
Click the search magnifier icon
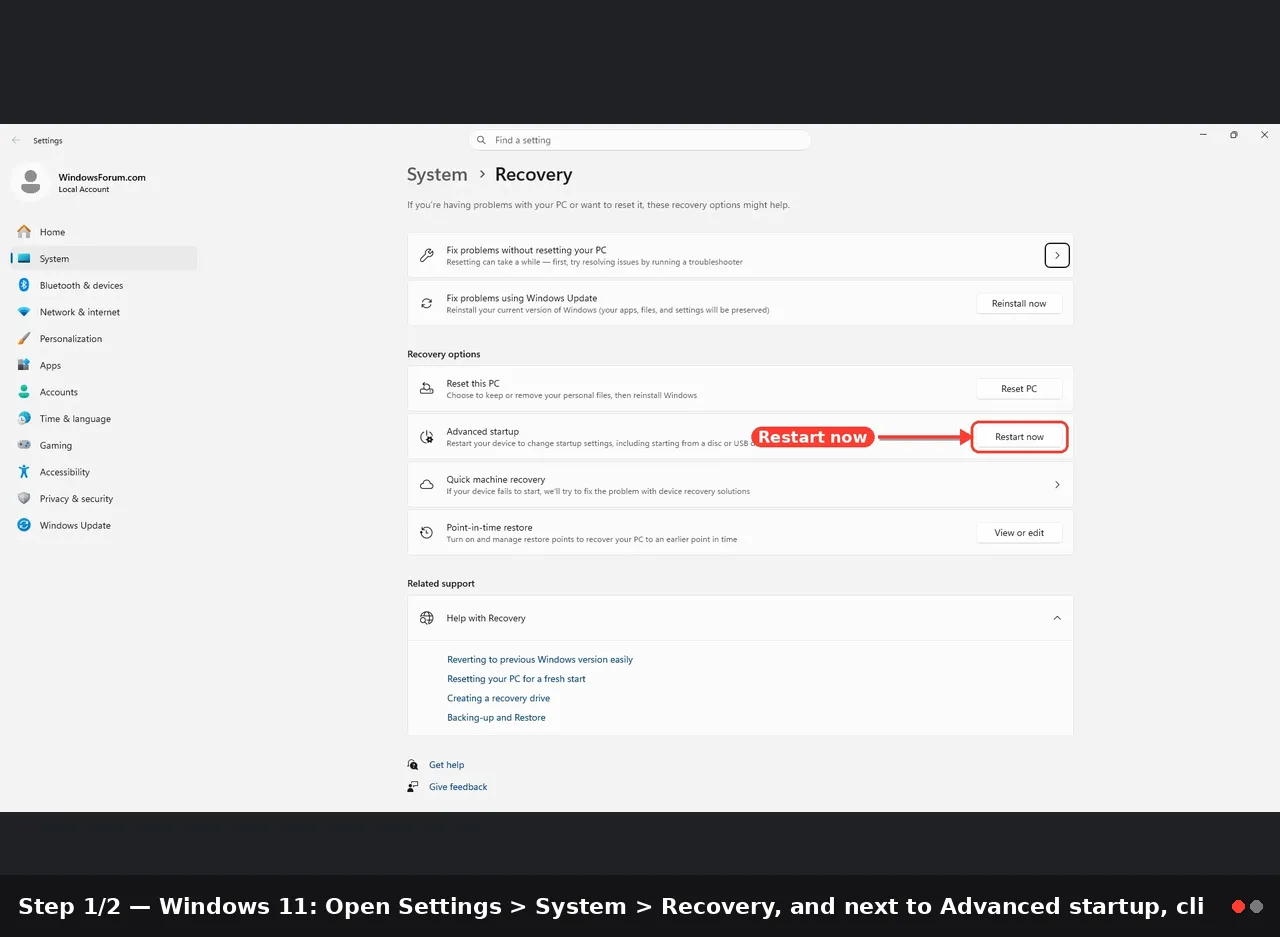[x=481, y=140]
